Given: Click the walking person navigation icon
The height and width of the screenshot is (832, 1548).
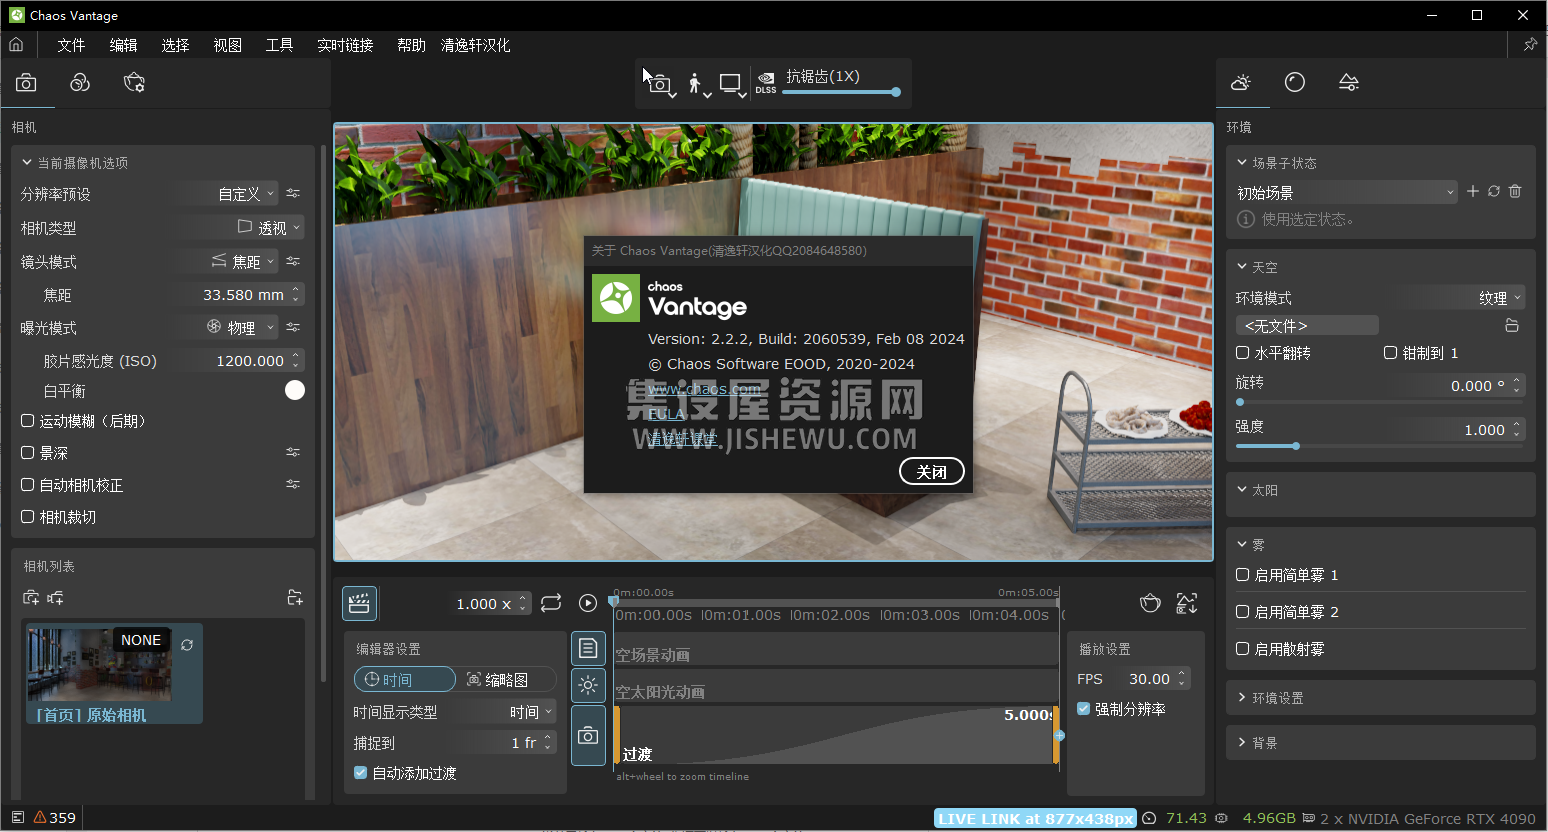Looking at the screenshot, I should tap(696, 84).
